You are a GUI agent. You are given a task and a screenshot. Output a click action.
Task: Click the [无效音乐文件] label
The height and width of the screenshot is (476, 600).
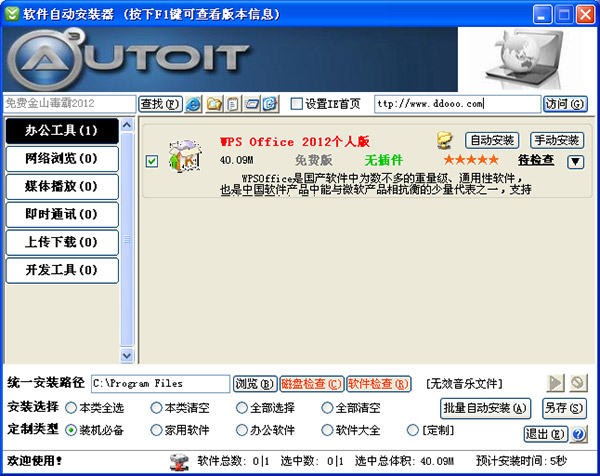[x=465, y=383]
